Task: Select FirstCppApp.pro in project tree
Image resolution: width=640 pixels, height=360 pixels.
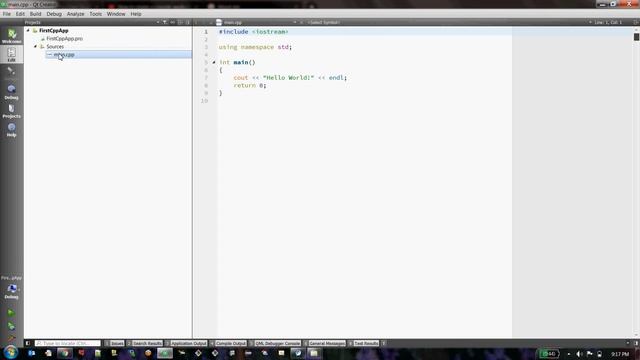Action: click(x=64, y=38)
